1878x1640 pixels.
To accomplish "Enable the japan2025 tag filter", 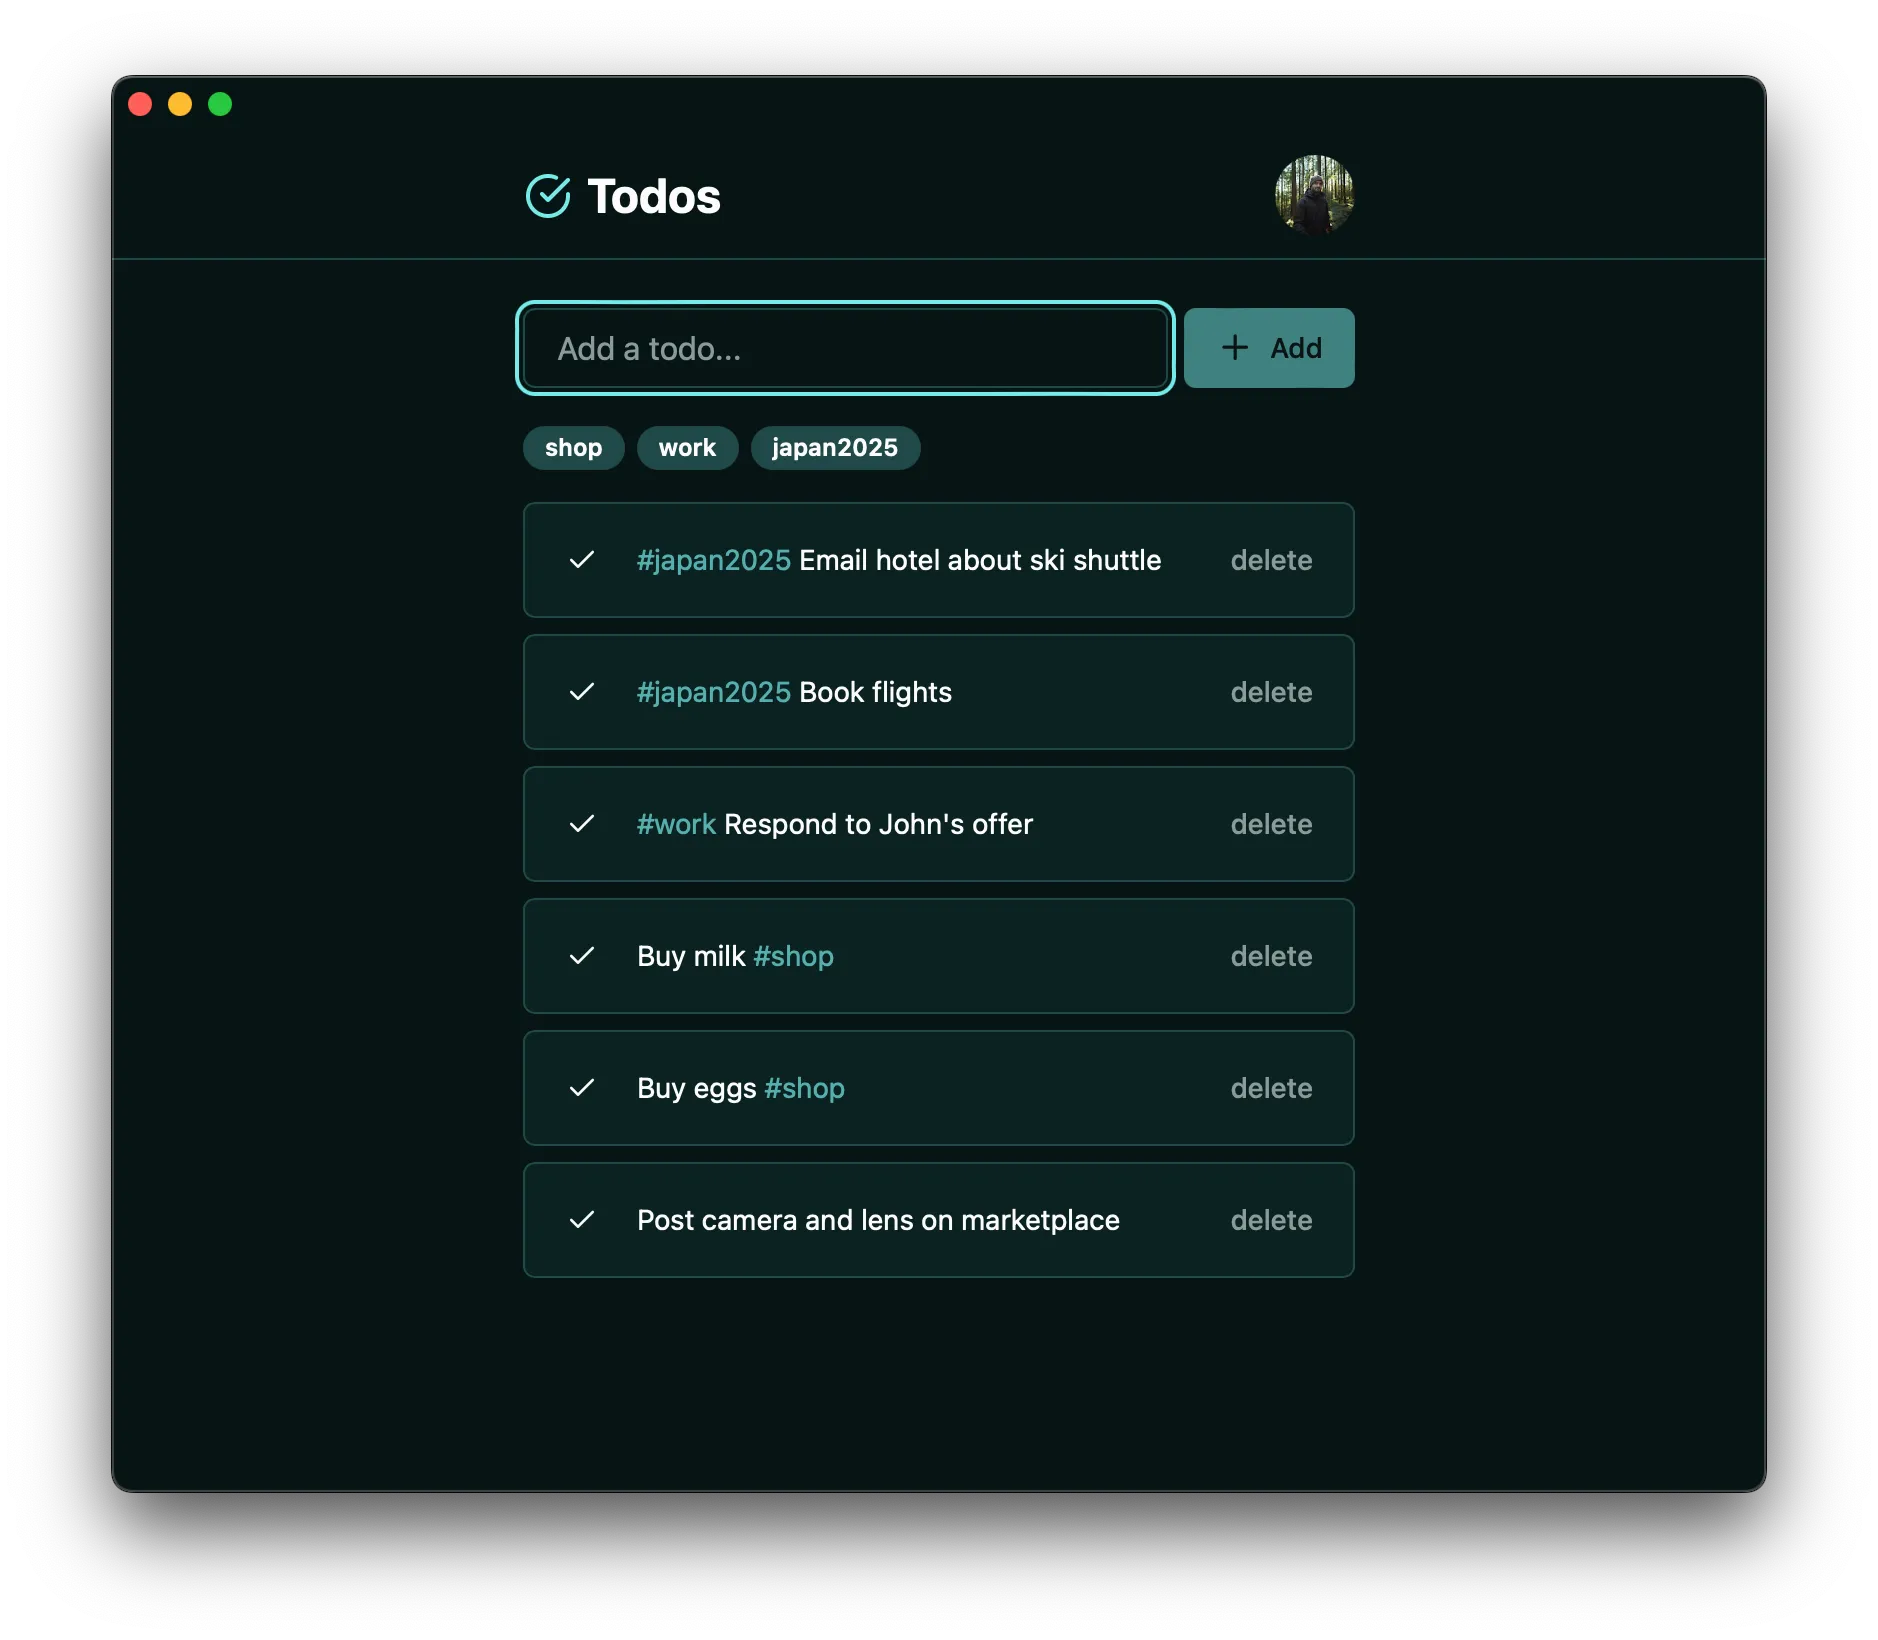I will pyautogui.click(x=835, y=447).
